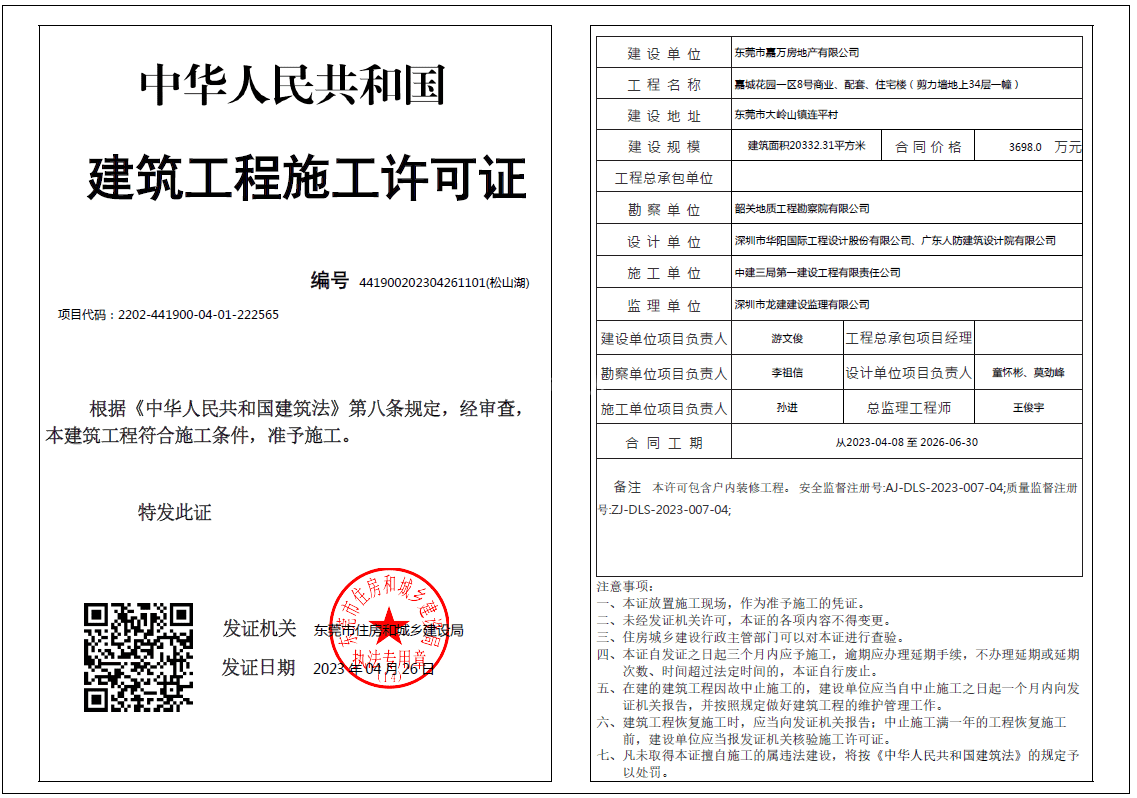
Task: Click the 注意事项 heading
Action: click(625, 586)
